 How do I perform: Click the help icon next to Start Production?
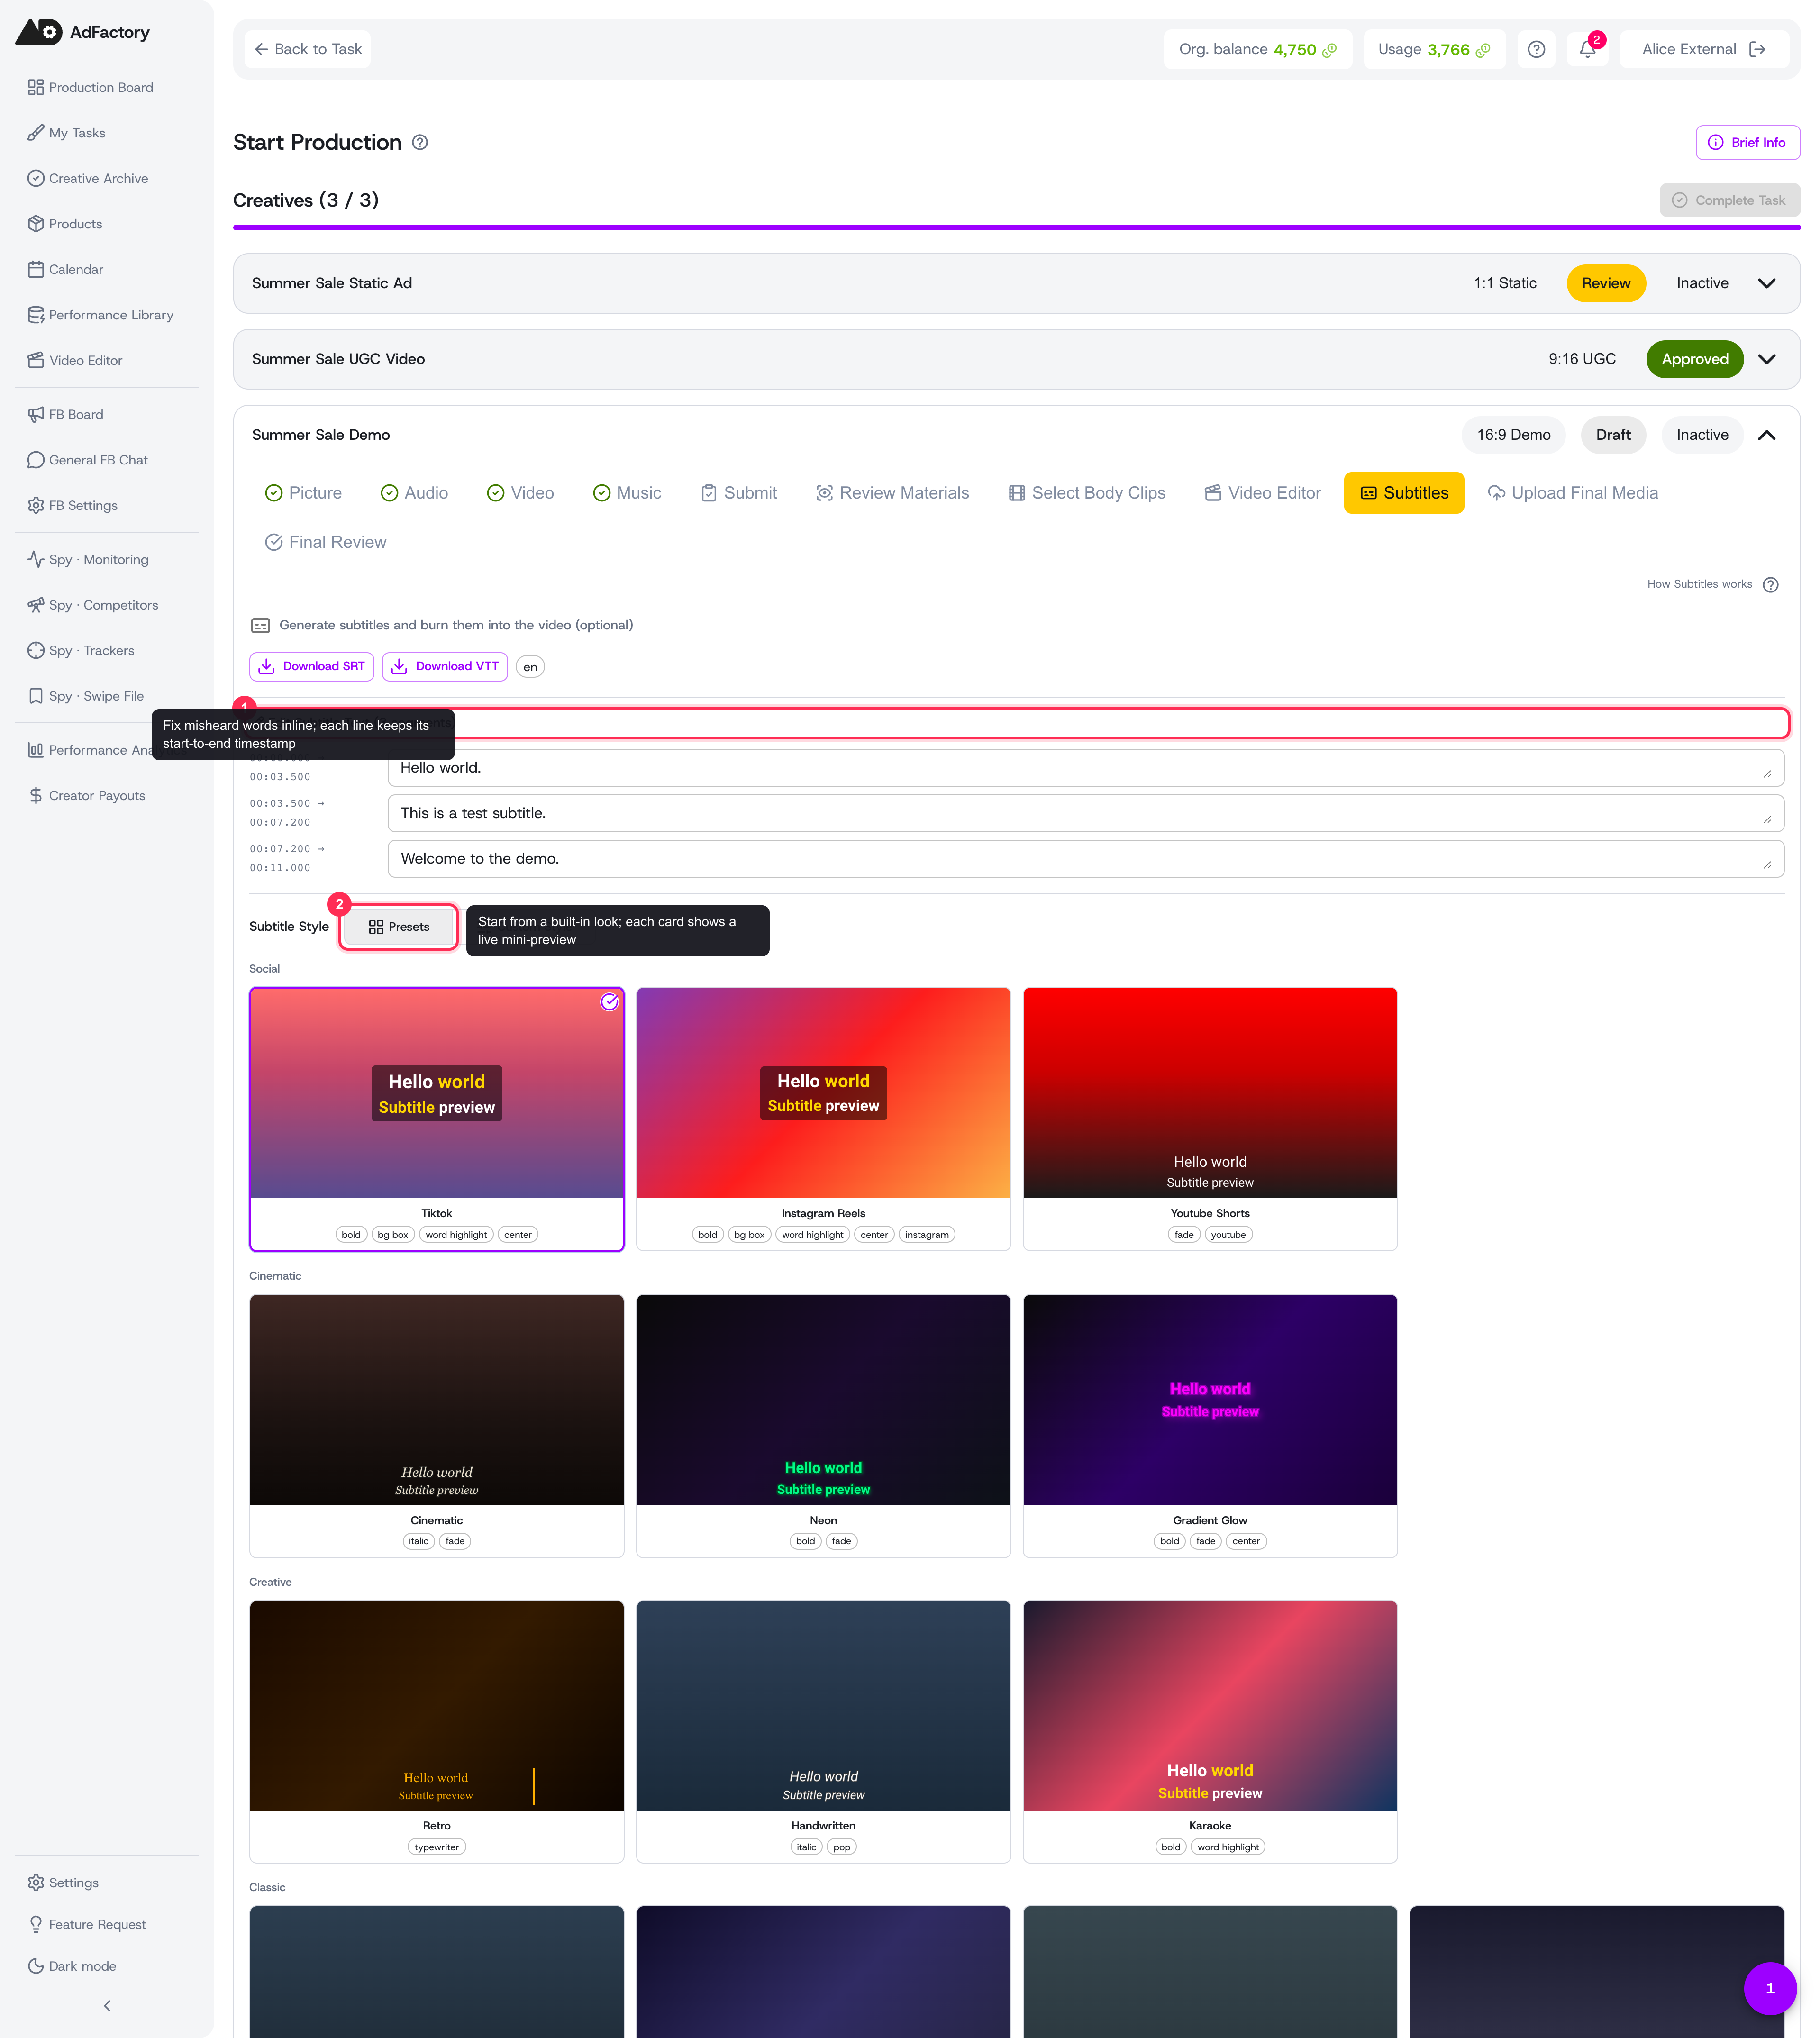click(x=420, y=142)
